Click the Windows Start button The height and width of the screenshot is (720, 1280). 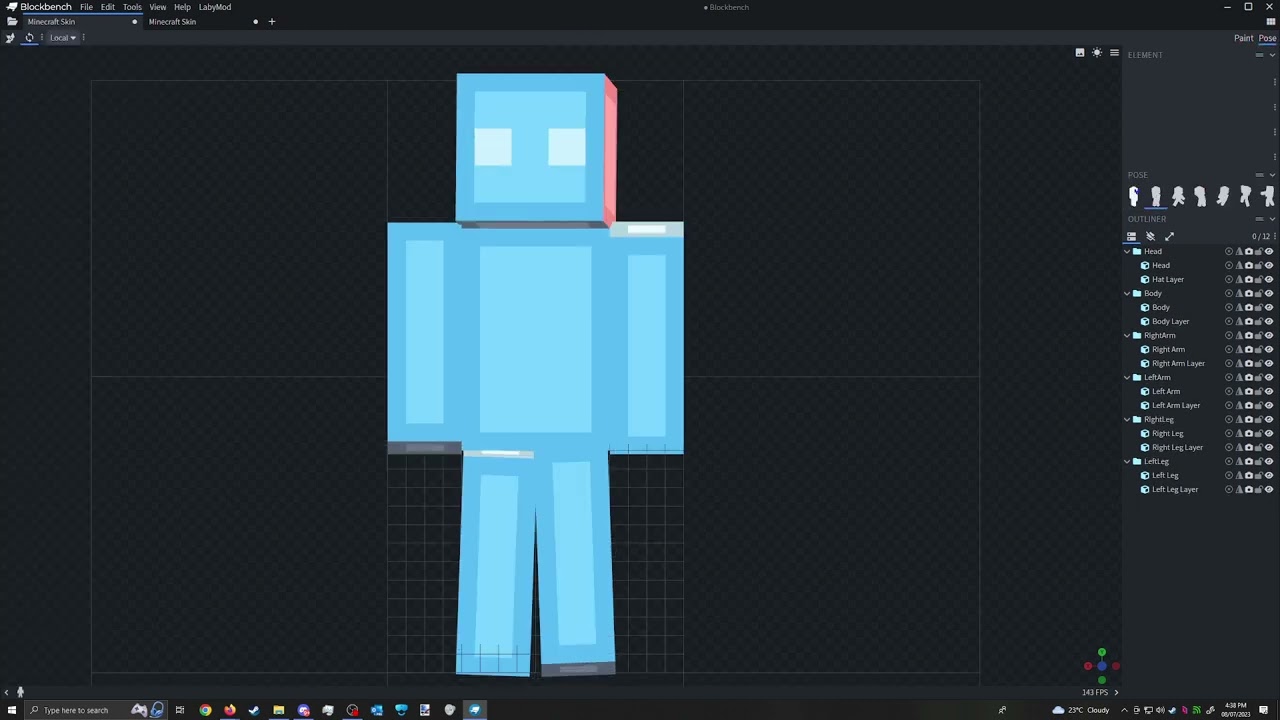point(12,710)
